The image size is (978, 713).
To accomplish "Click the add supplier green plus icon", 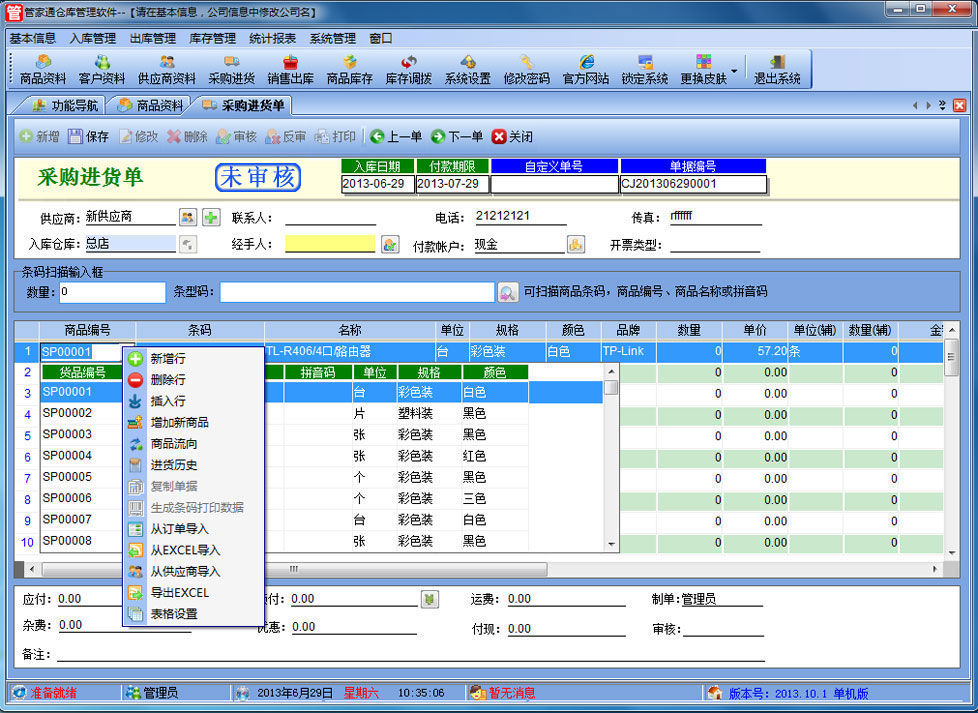I will (211, 217).
